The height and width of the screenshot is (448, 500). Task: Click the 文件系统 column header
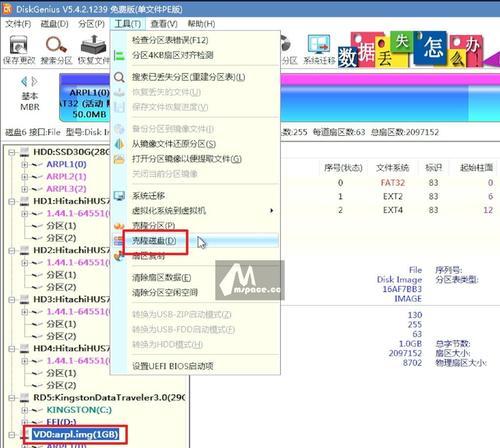pyautogui.click(x=392, y=168)
